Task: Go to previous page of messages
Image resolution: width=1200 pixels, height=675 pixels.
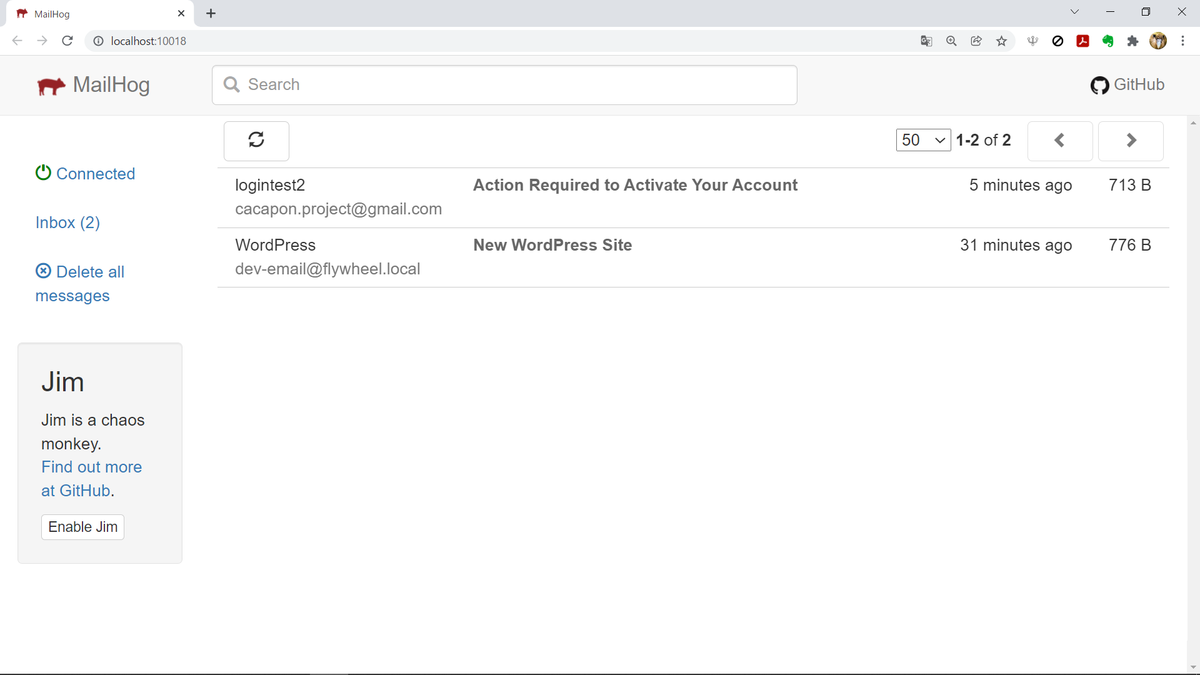Action: coord(1059,140)
